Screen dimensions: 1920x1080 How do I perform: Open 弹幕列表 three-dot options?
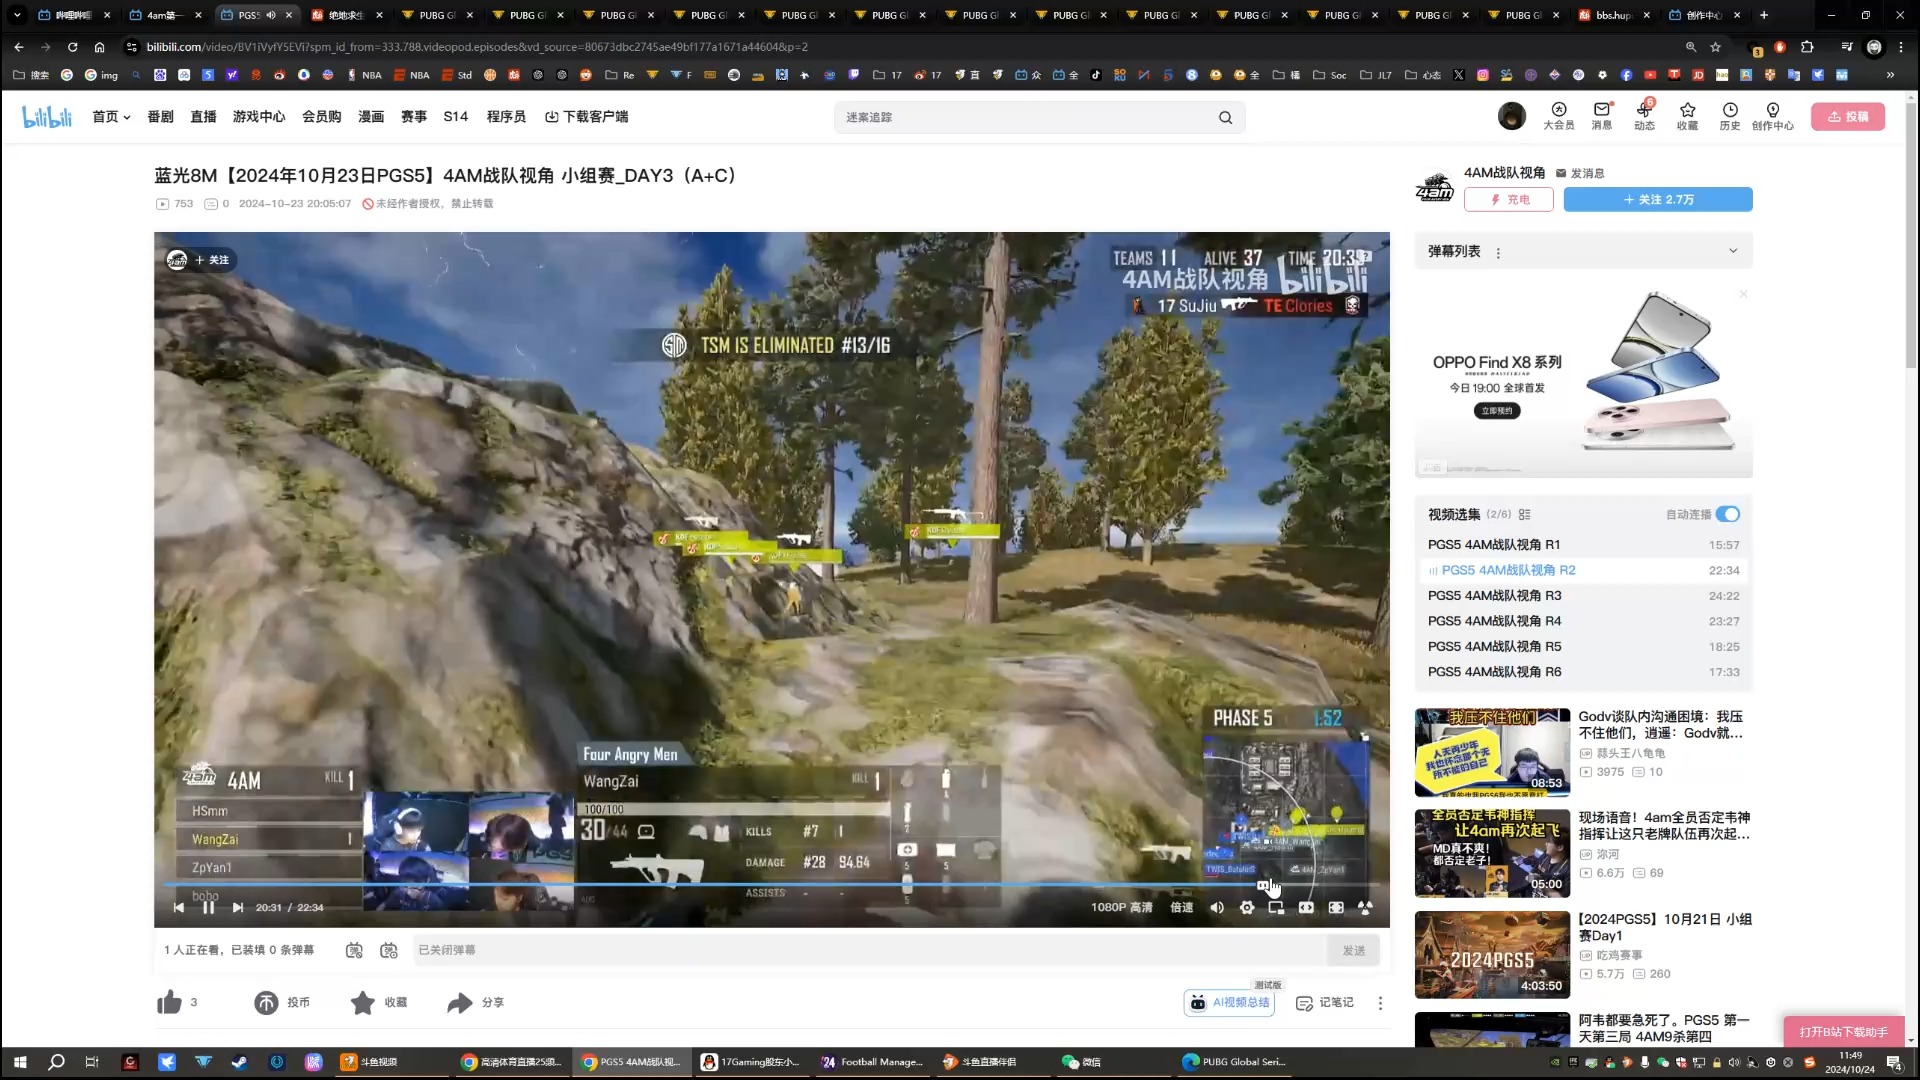tap(1497, 253)
